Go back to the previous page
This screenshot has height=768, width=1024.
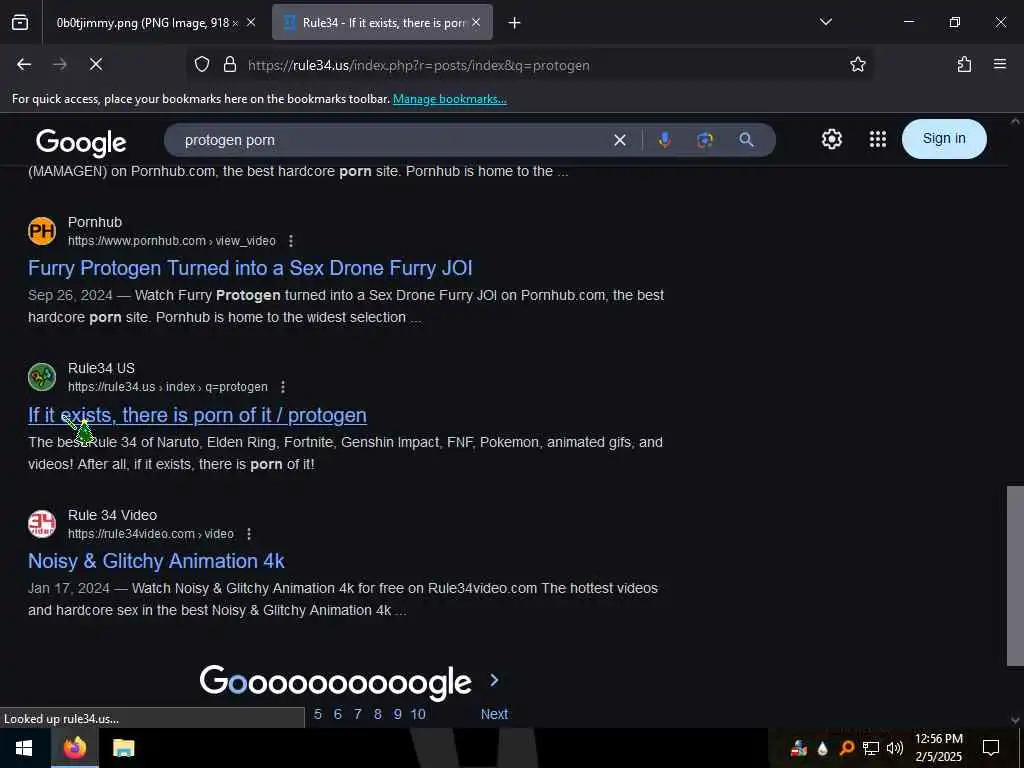pos(24,64)
